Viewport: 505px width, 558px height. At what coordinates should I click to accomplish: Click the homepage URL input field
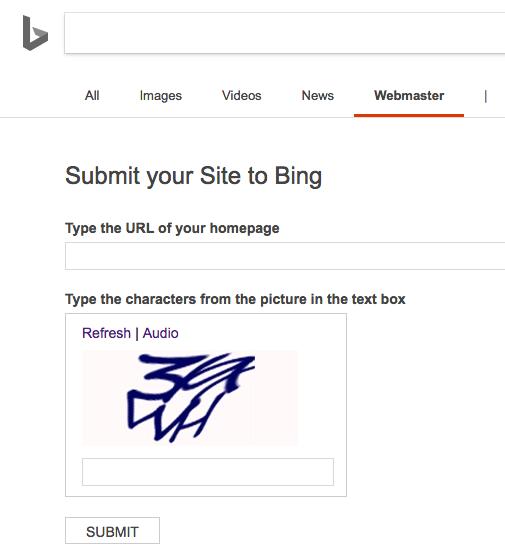[285, 256]
